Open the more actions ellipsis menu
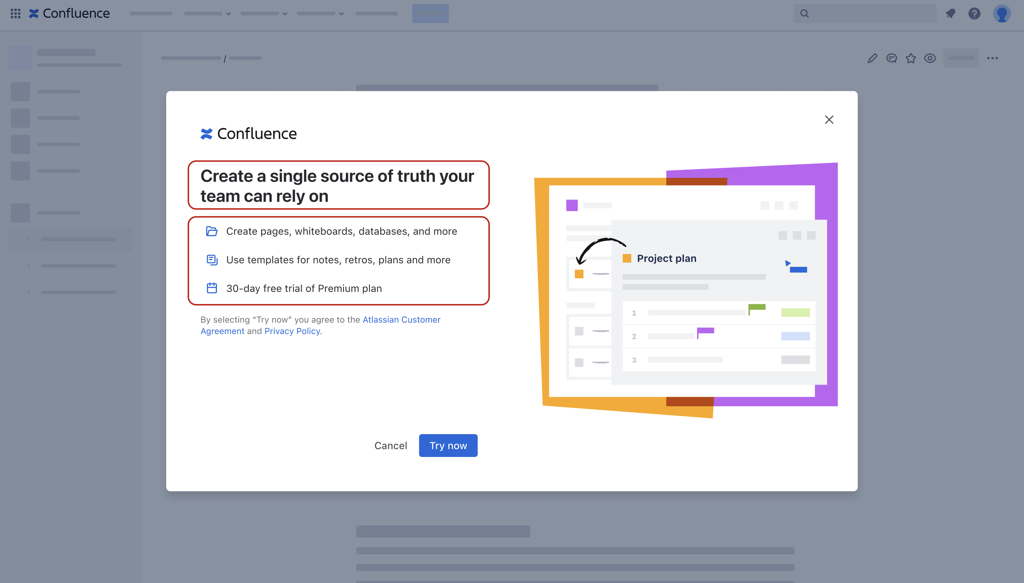 992,58
